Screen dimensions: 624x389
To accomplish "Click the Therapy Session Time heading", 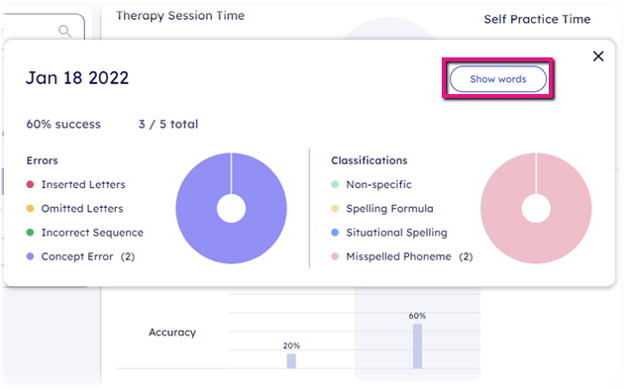I will tap(180, 16).
